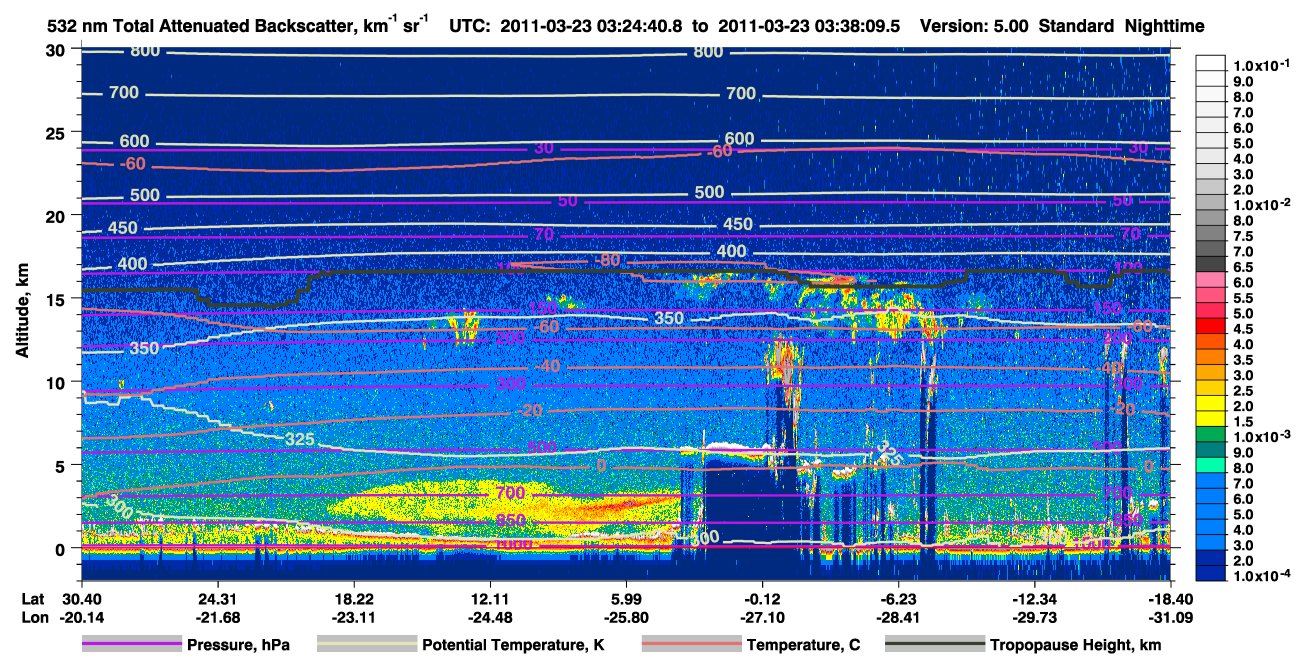Click the altitude axis tick '15'
This screenshot has height=667, width=1300.
58,299
